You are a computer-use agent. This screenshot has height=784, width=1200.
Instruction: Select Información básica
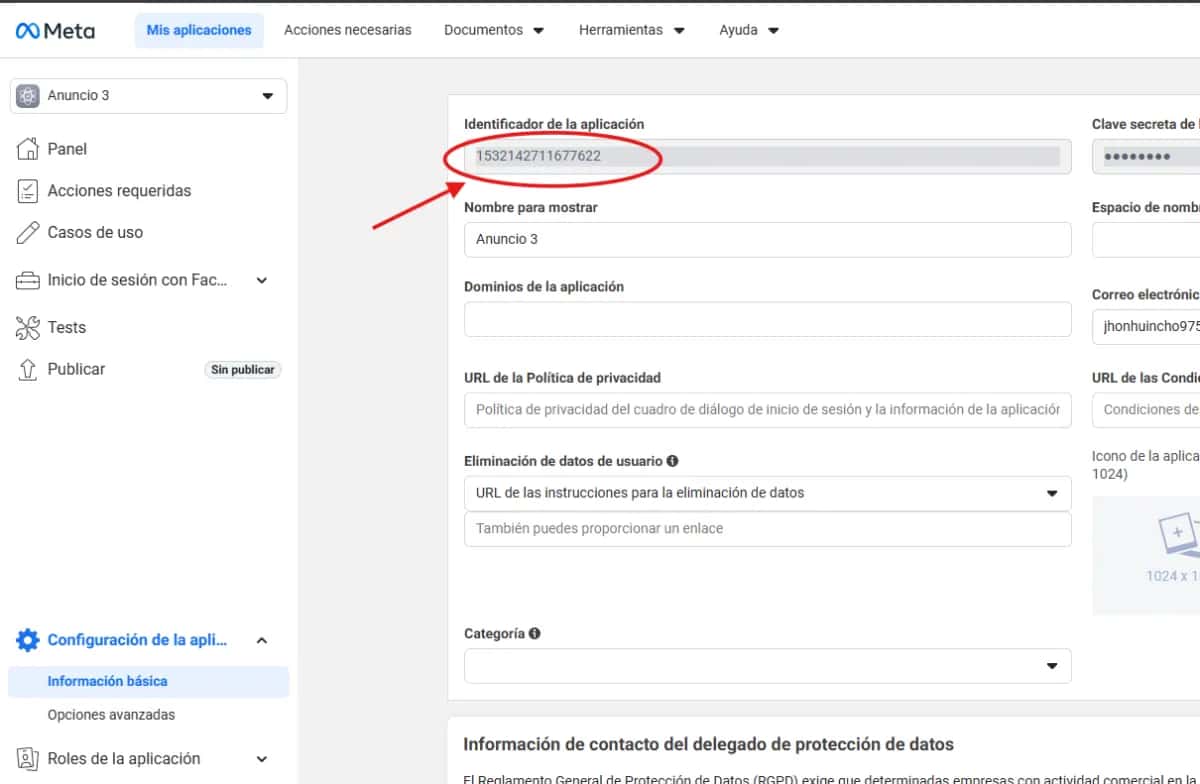(148, 681)
